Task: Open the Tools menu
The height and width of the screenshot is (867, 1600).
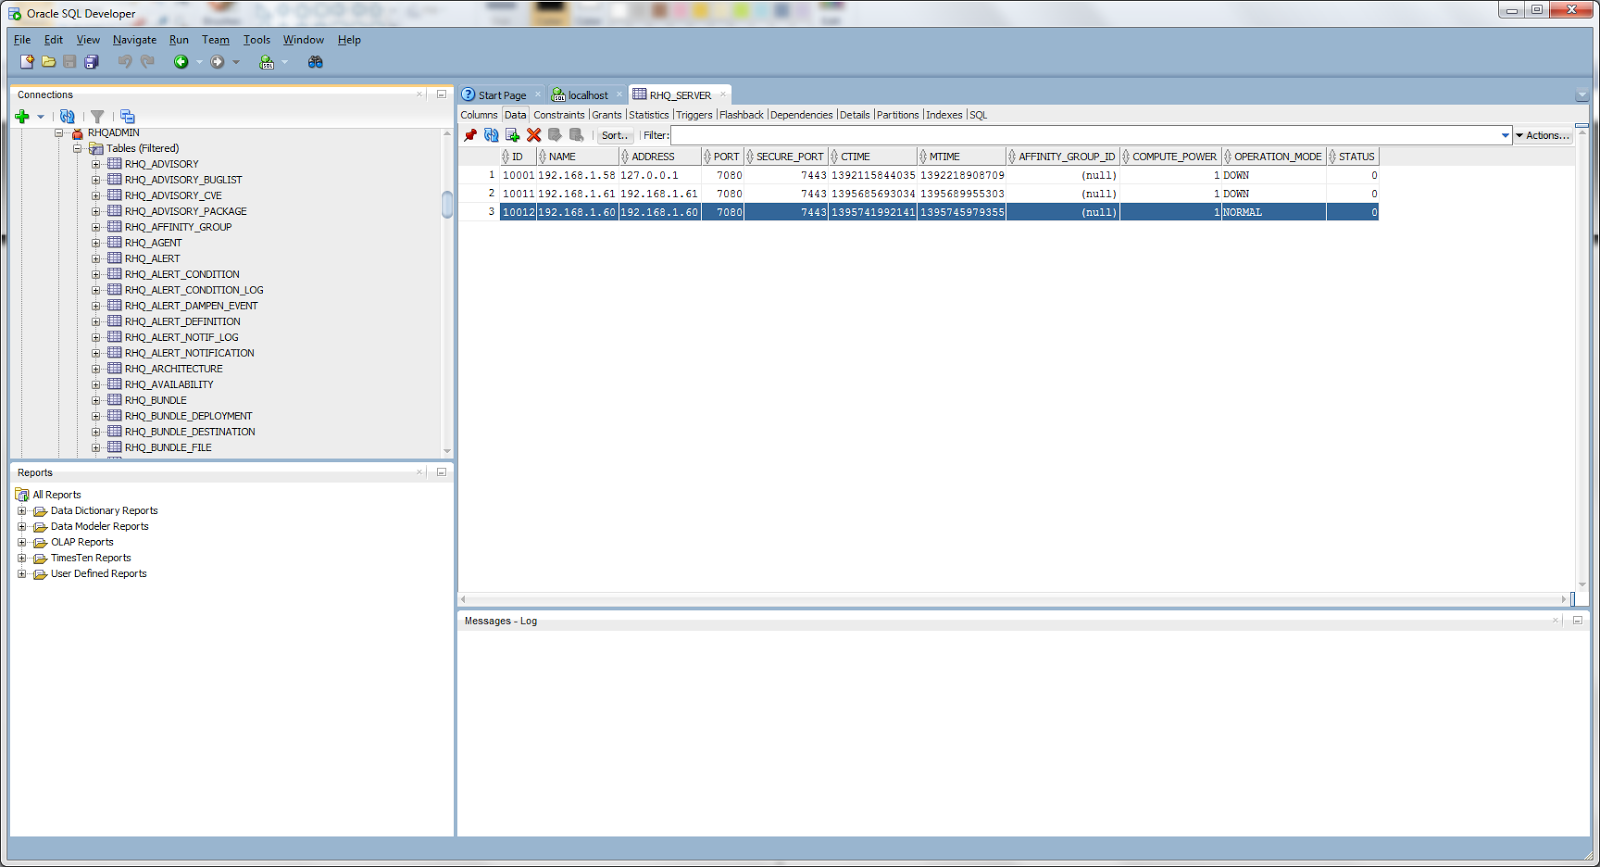Action: [x=257, y=40]
